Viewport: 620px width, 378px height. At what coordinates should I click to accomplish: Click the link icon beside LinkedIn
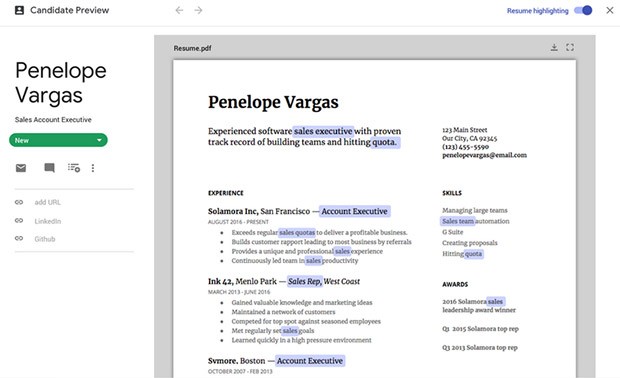pos(19,220)
